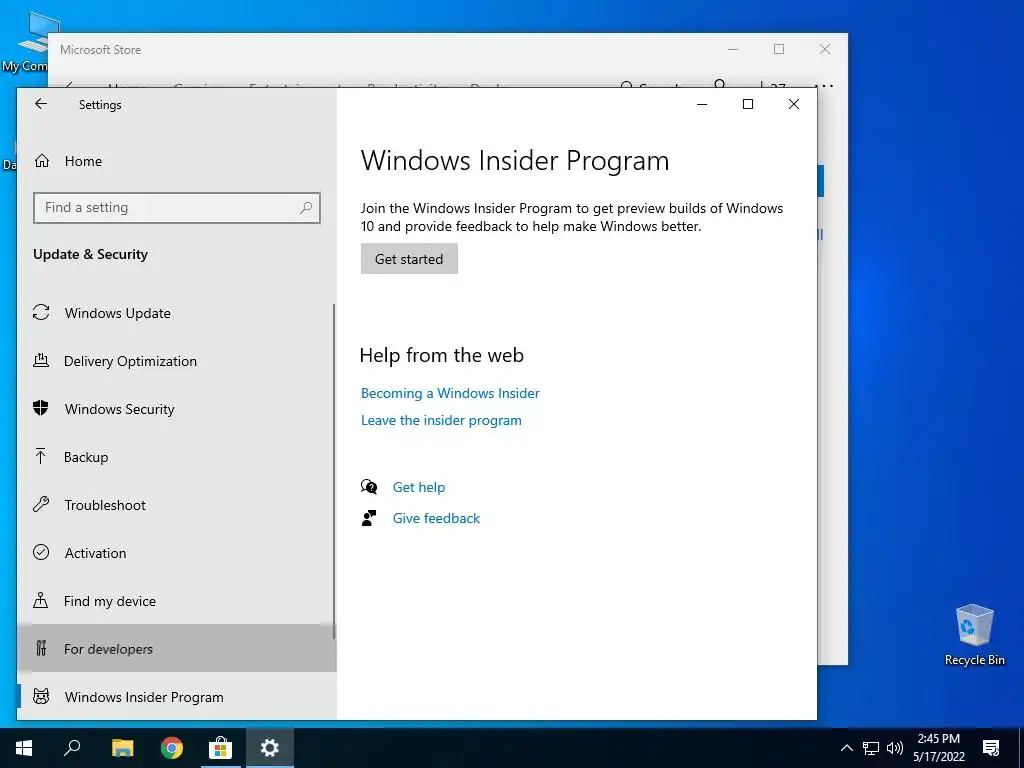1024x768 pixels.
Task: Open File Explorer from the taskbar
Action: 122,748
